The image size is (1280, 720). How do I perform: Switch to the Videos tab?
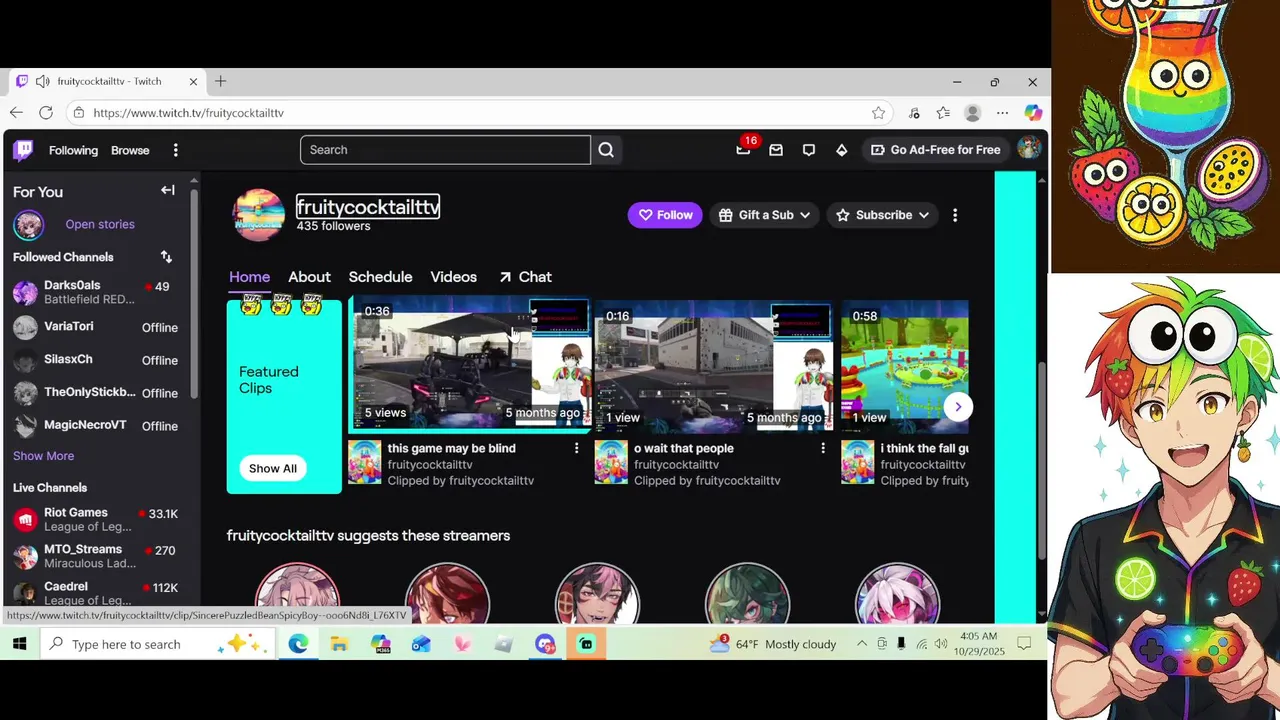tap(453, 277)
